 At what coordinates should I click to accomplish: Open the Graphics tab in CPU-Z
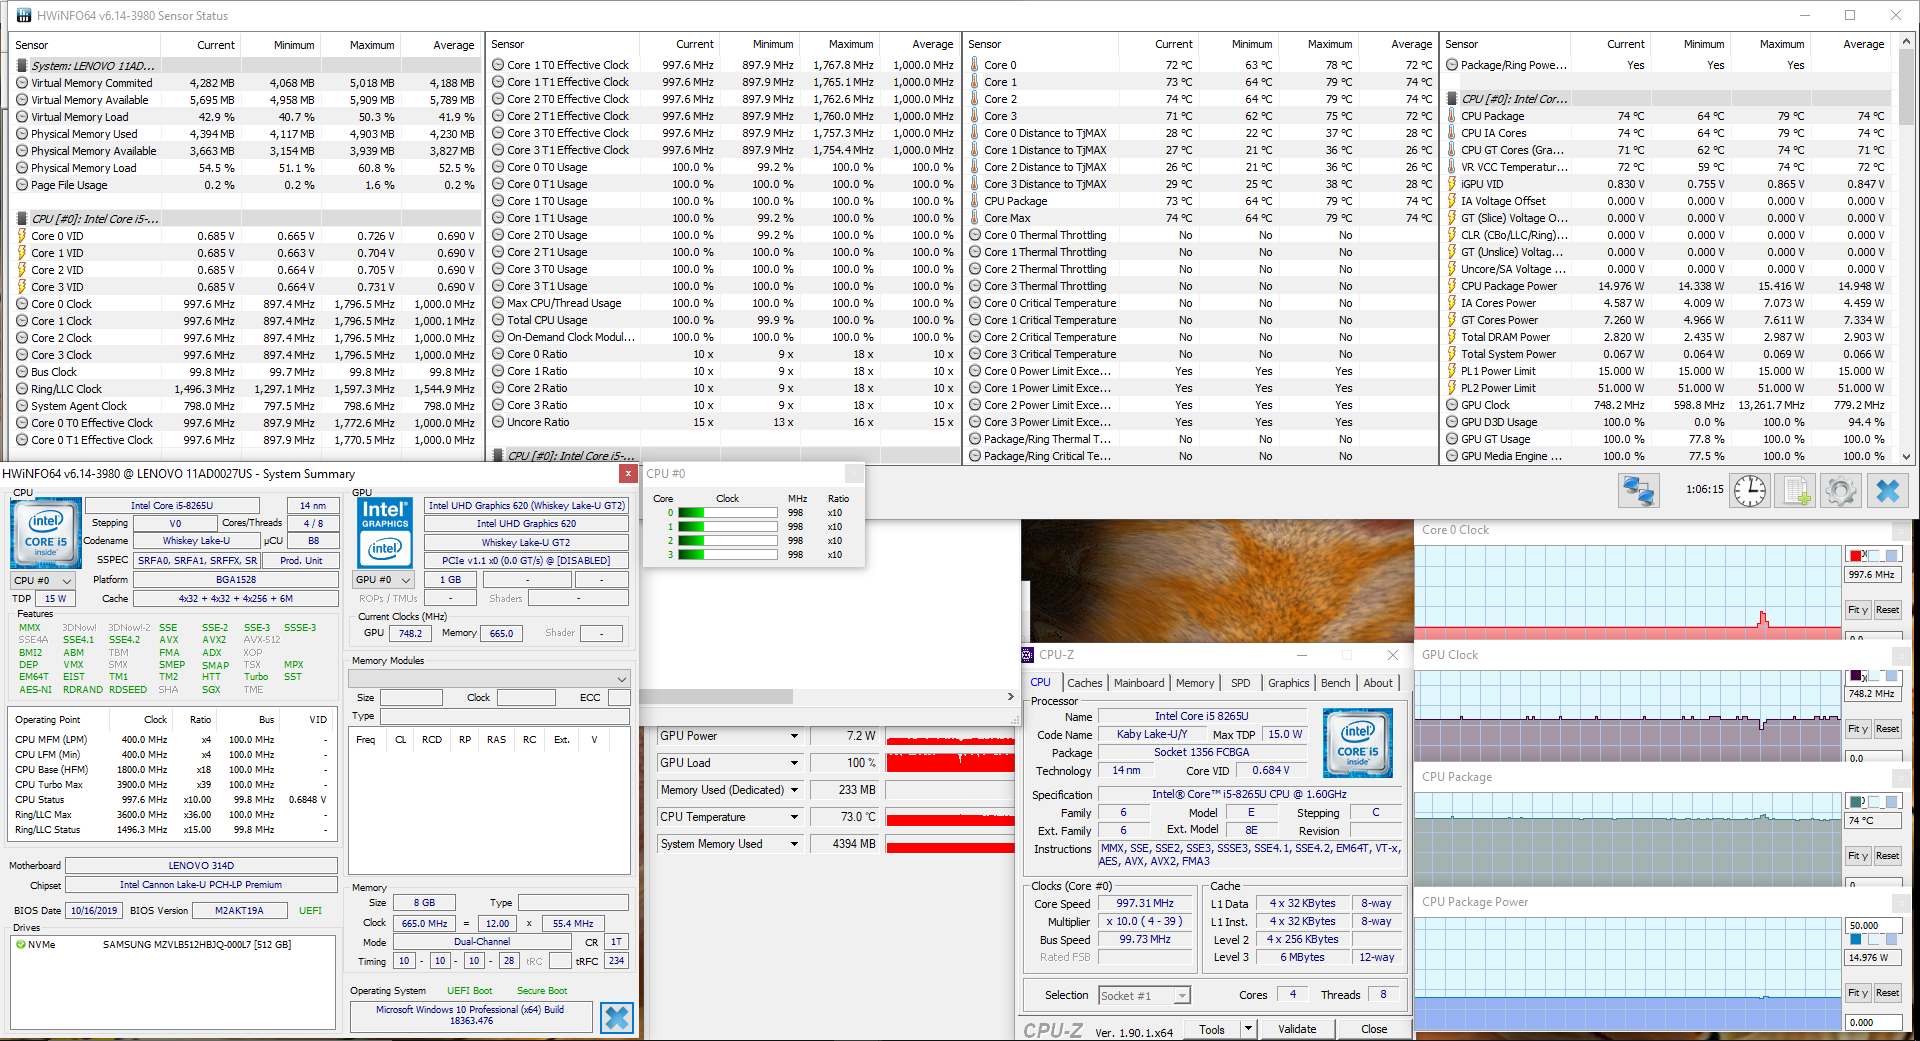[x=1288, y=683]
